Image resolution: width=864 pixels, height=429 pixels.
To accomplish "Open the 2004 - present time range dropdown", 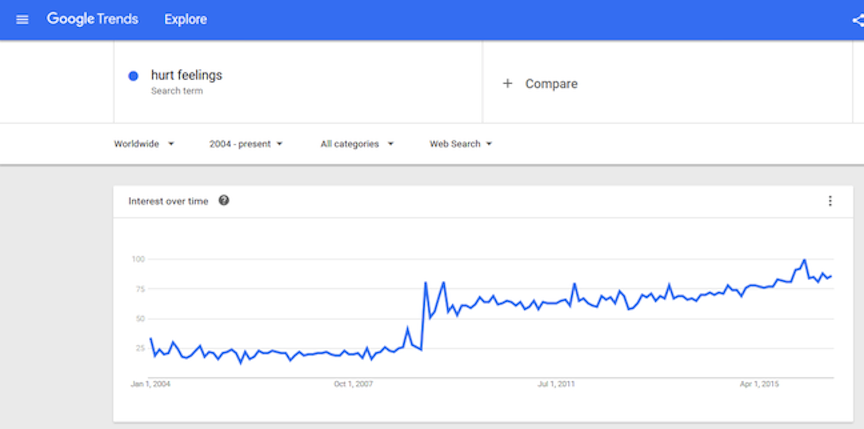I will [x=246, y=144].
